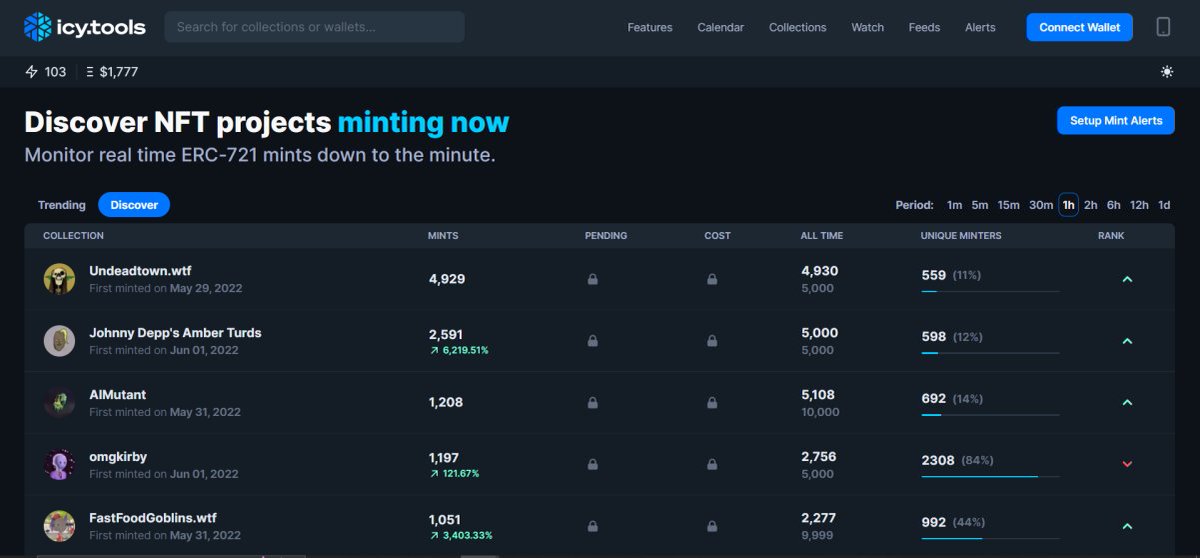Select the 30m period option
The height and width of the screenshot is (558, 1200).
click(x=1041, y=205)
